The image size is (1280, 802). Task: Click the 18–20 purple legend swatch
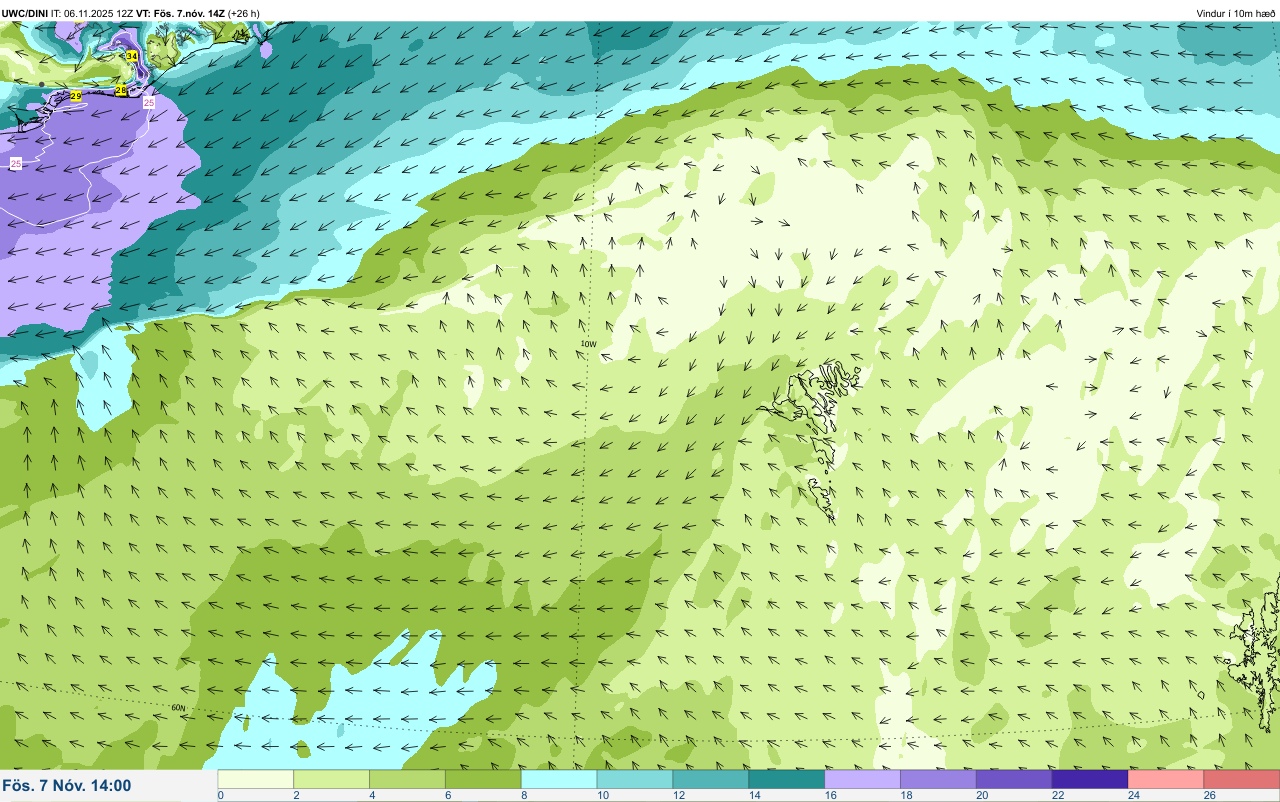(x=938, y=779)
